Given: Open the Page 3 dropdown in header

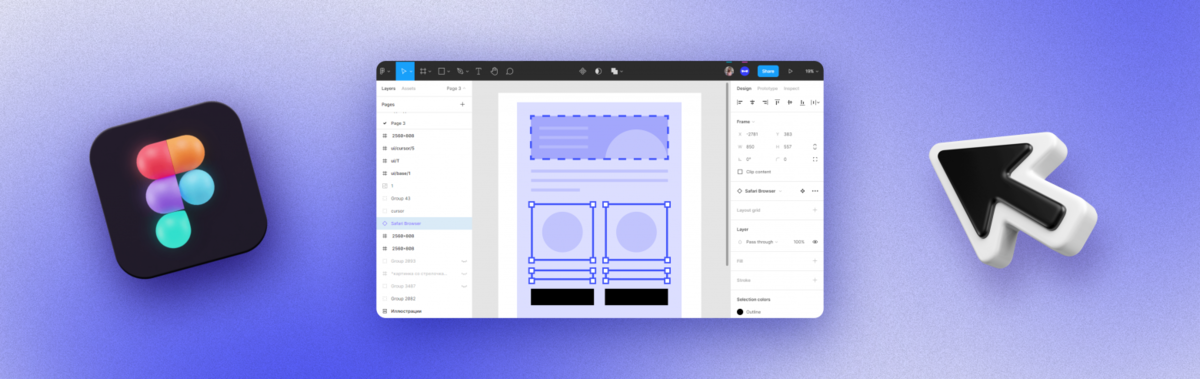Looking at the screenshot, I should [x=456, y=88].
